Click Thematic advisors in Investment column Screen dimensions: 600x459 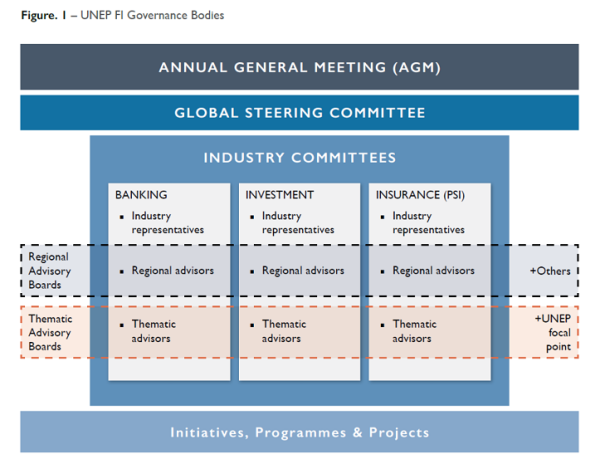284,331
